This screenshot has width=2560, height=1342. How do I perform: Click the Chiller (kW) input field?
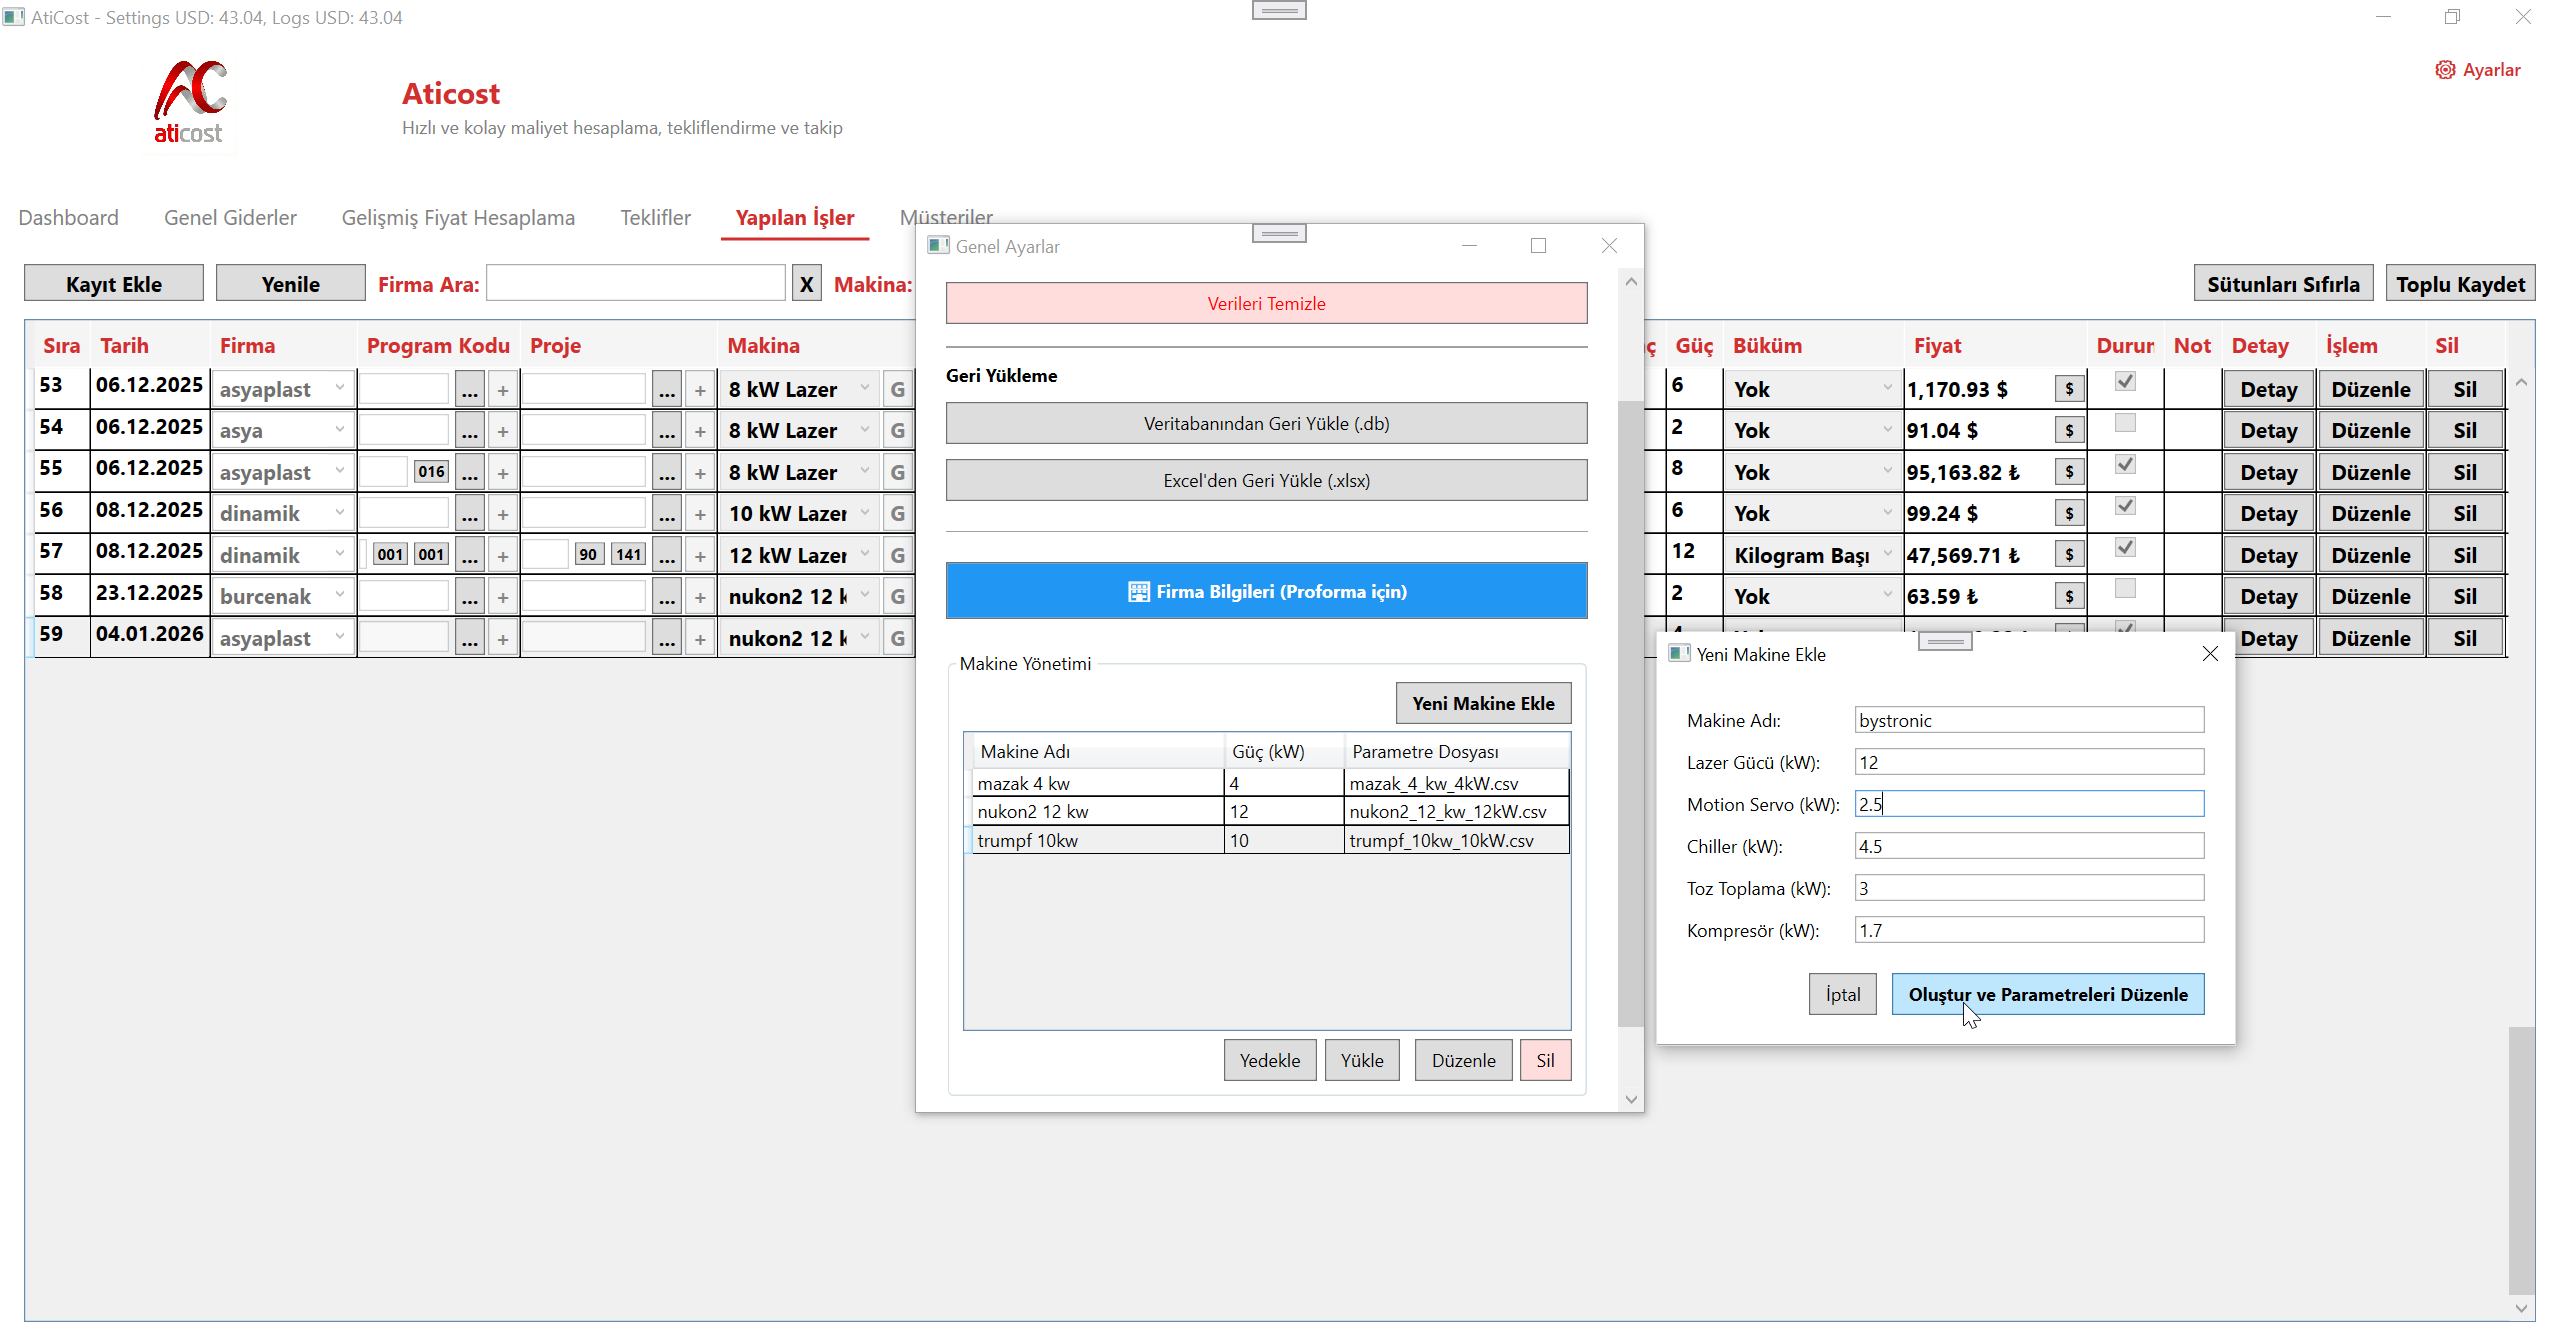coord(2028,847)
